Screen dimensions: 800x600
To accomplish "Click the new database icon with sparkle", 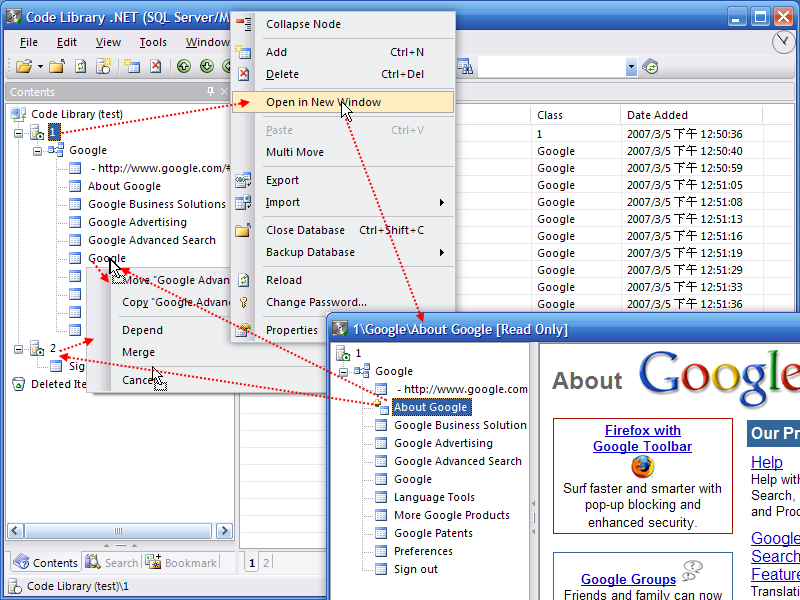I will click(x=104, y=66).
